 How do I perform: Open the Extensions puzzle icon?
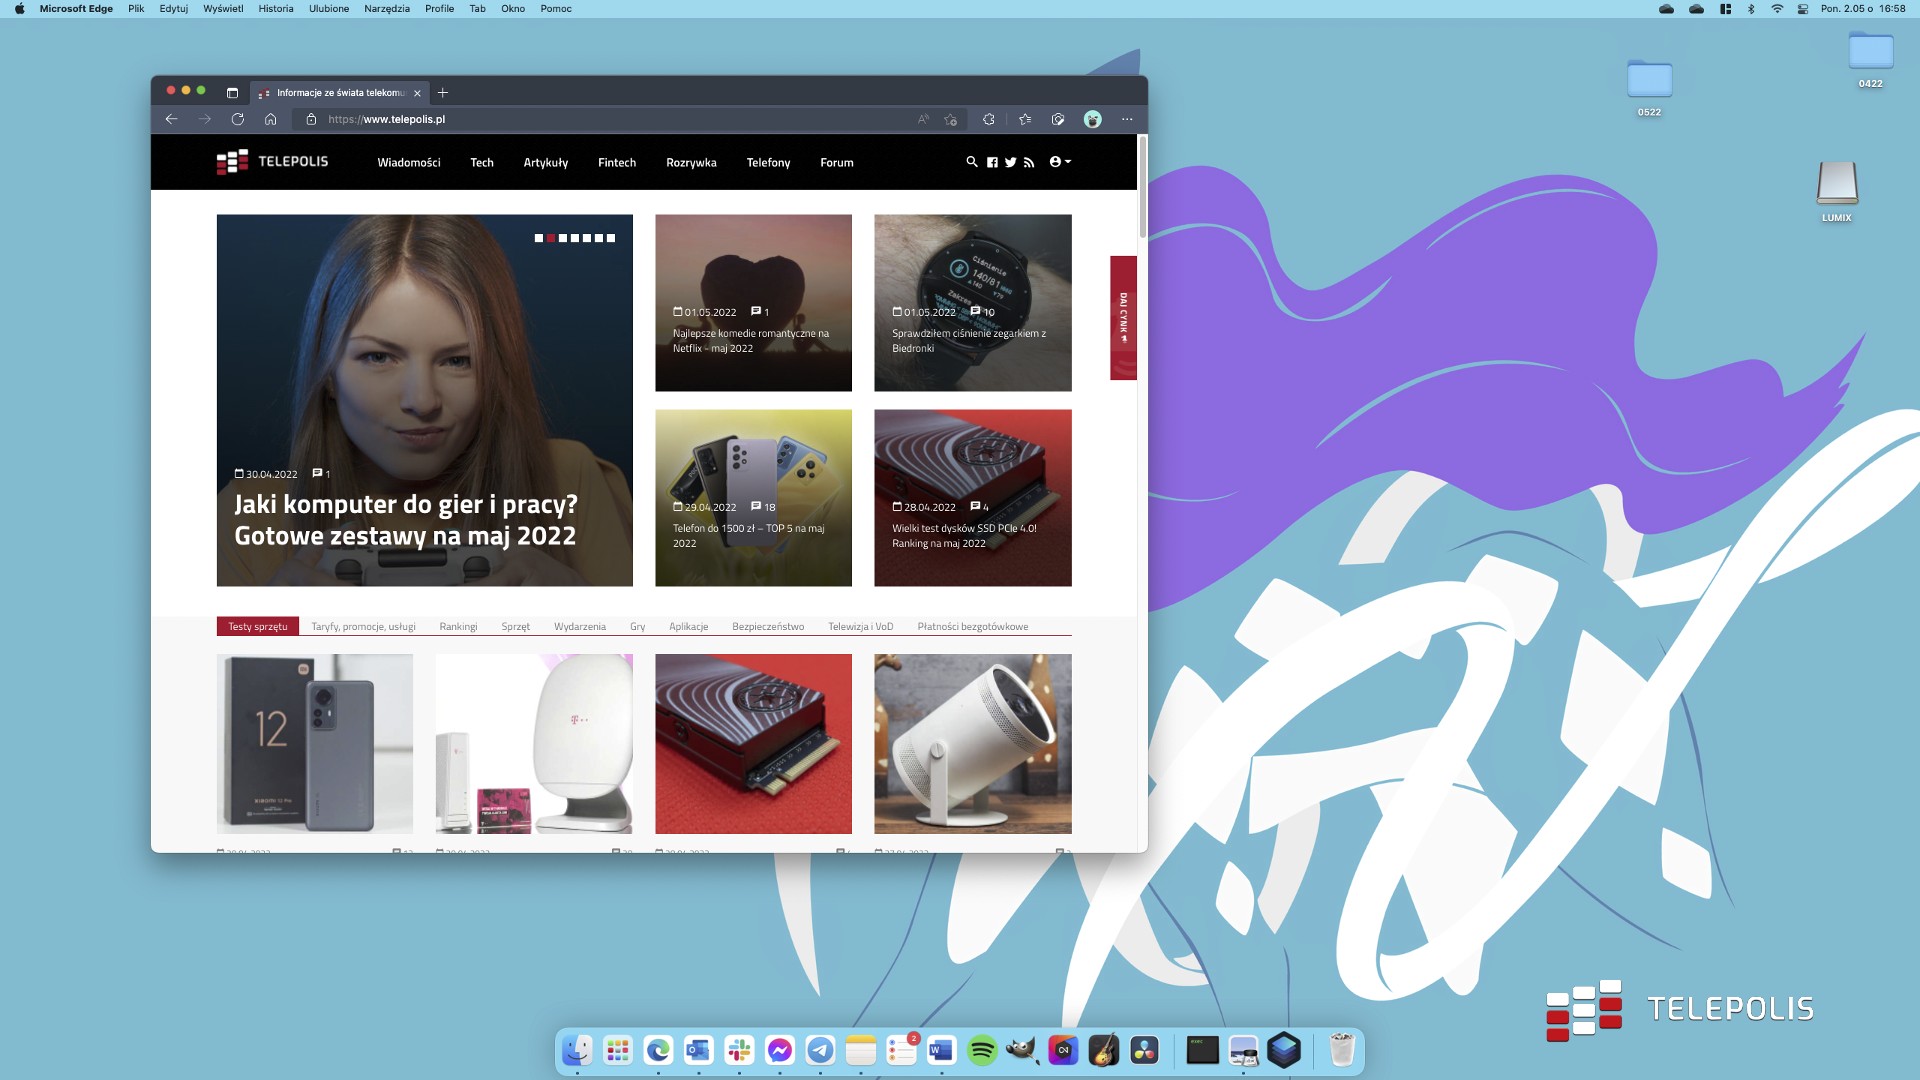(x=988, y=119)
